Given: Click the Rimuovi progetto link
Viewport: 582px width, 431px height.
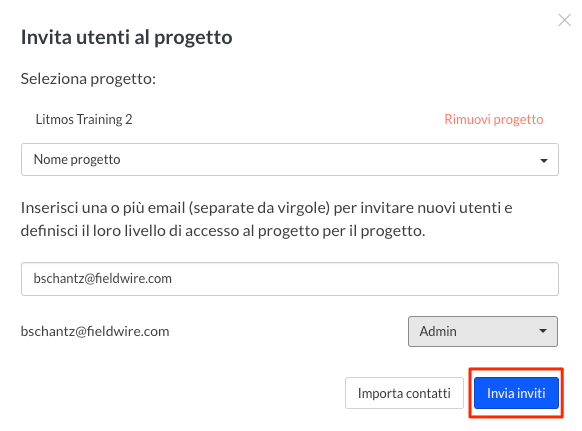Looking at the screenshot, I should coord(494,120).
